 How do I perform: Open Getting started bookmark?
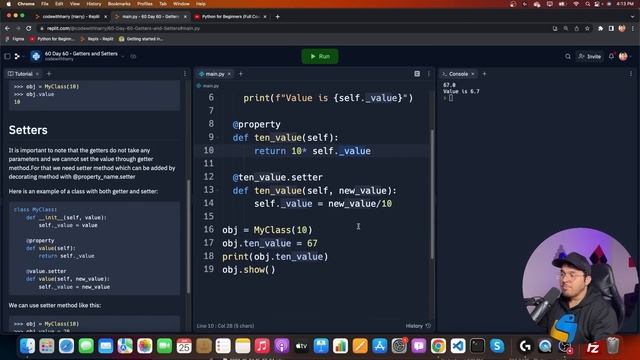141,39
